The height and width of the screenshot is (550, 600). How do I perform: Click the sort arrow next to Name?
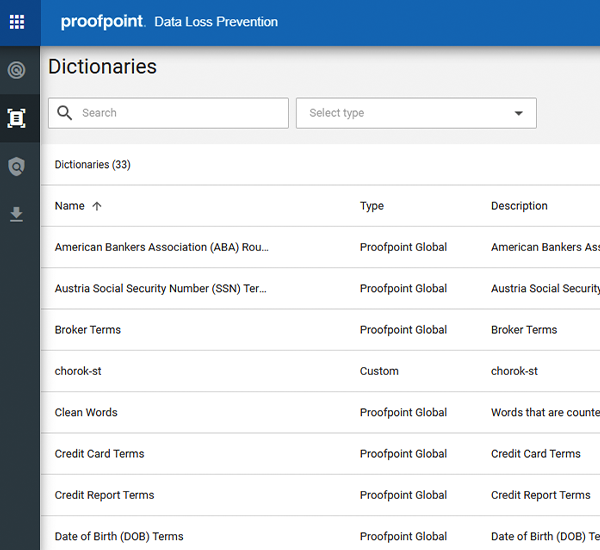97,206
